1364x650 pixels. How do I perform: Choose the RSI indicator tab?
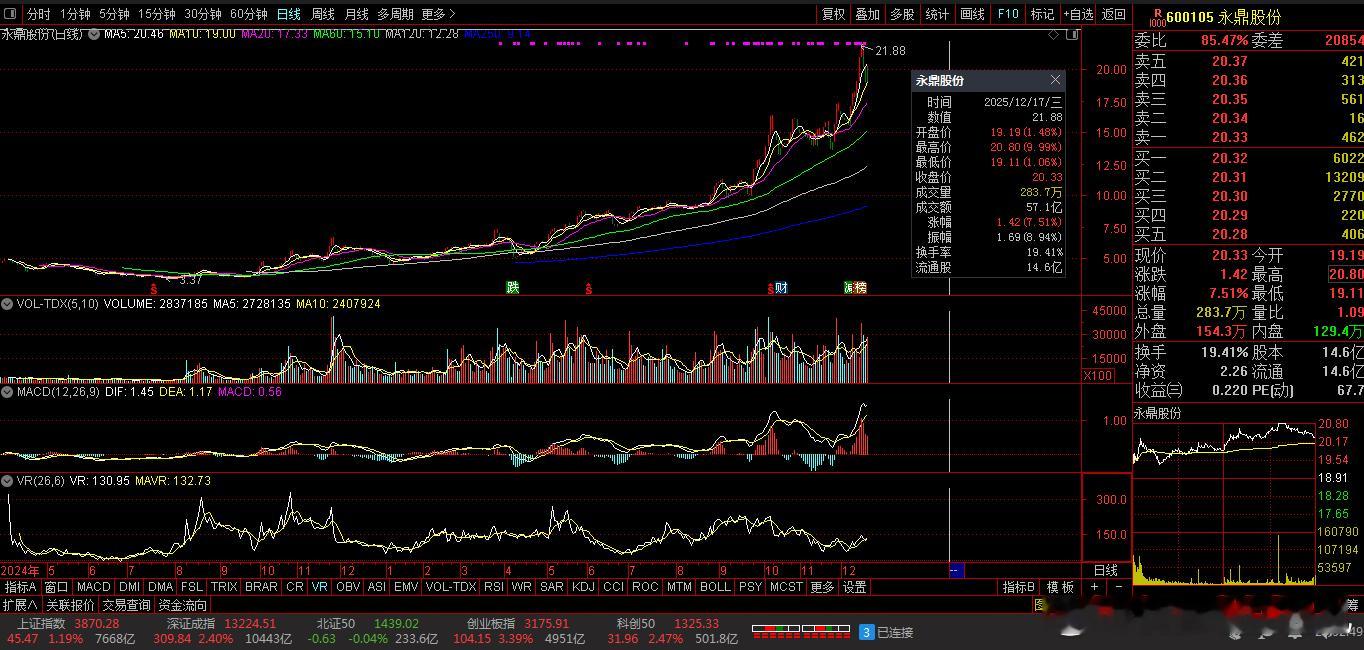494,587
